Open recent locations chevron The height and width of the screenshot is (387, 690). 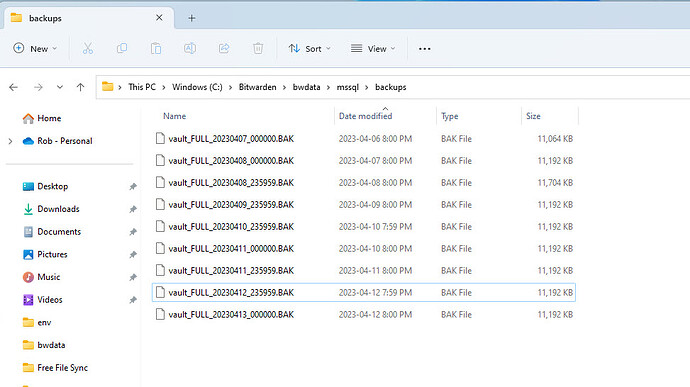coord(60,87)
